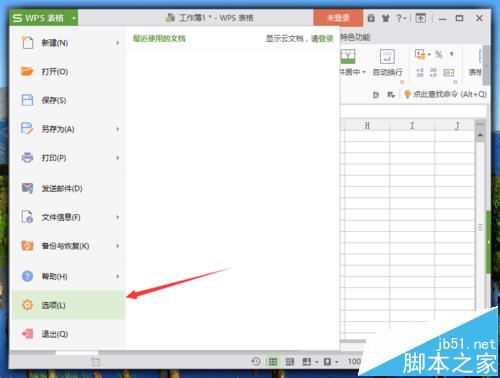Expand the Backup and Restore (备份与恢复) arrow

(x=118, y=246)
